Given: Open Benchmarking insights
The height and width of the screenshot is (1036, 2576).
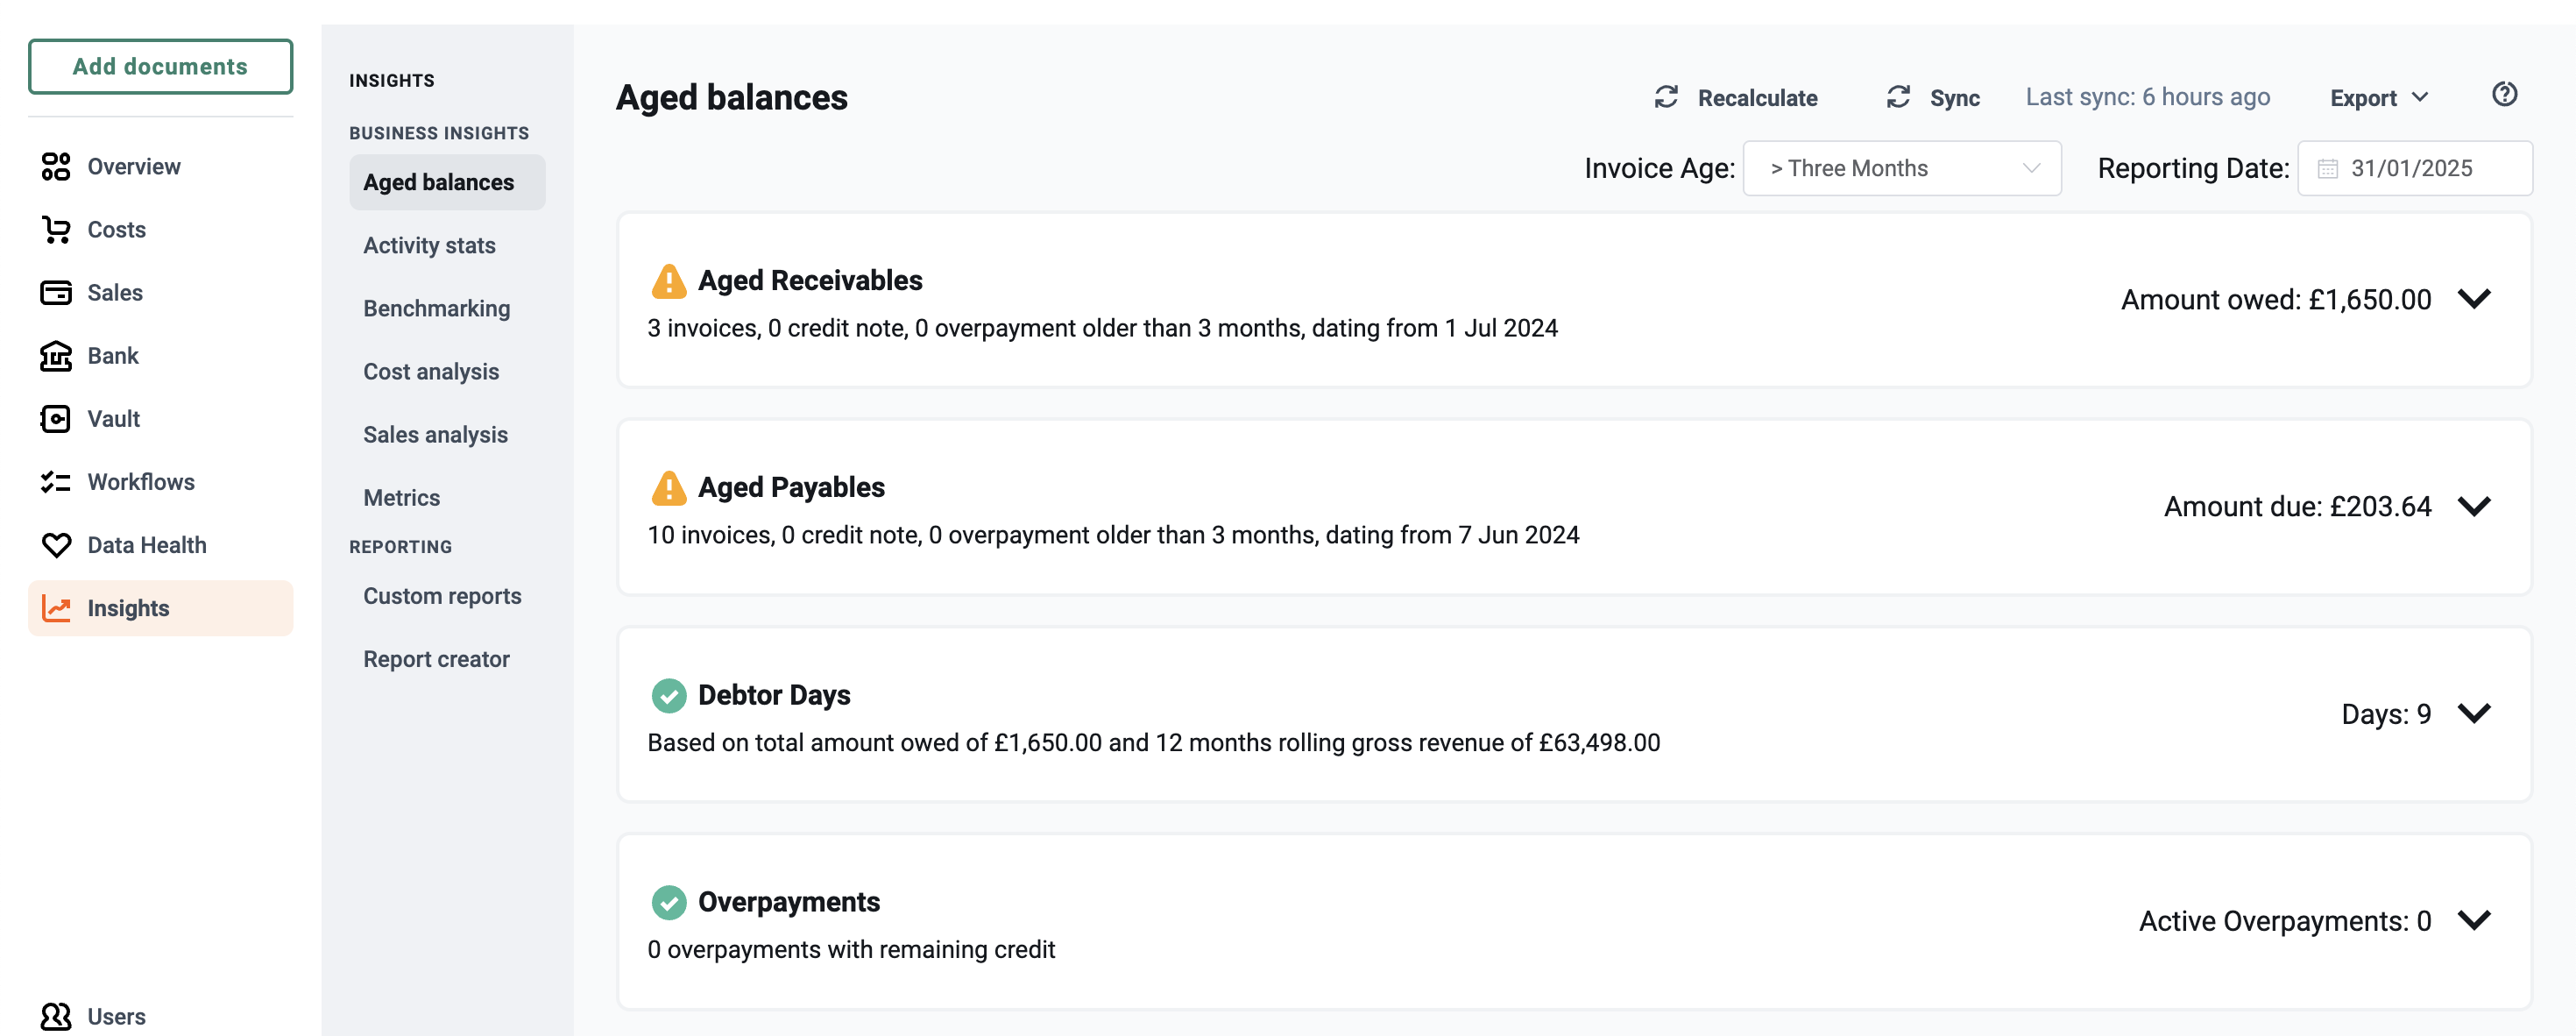Looking at the screenshot, I should [x=436, y=308].
